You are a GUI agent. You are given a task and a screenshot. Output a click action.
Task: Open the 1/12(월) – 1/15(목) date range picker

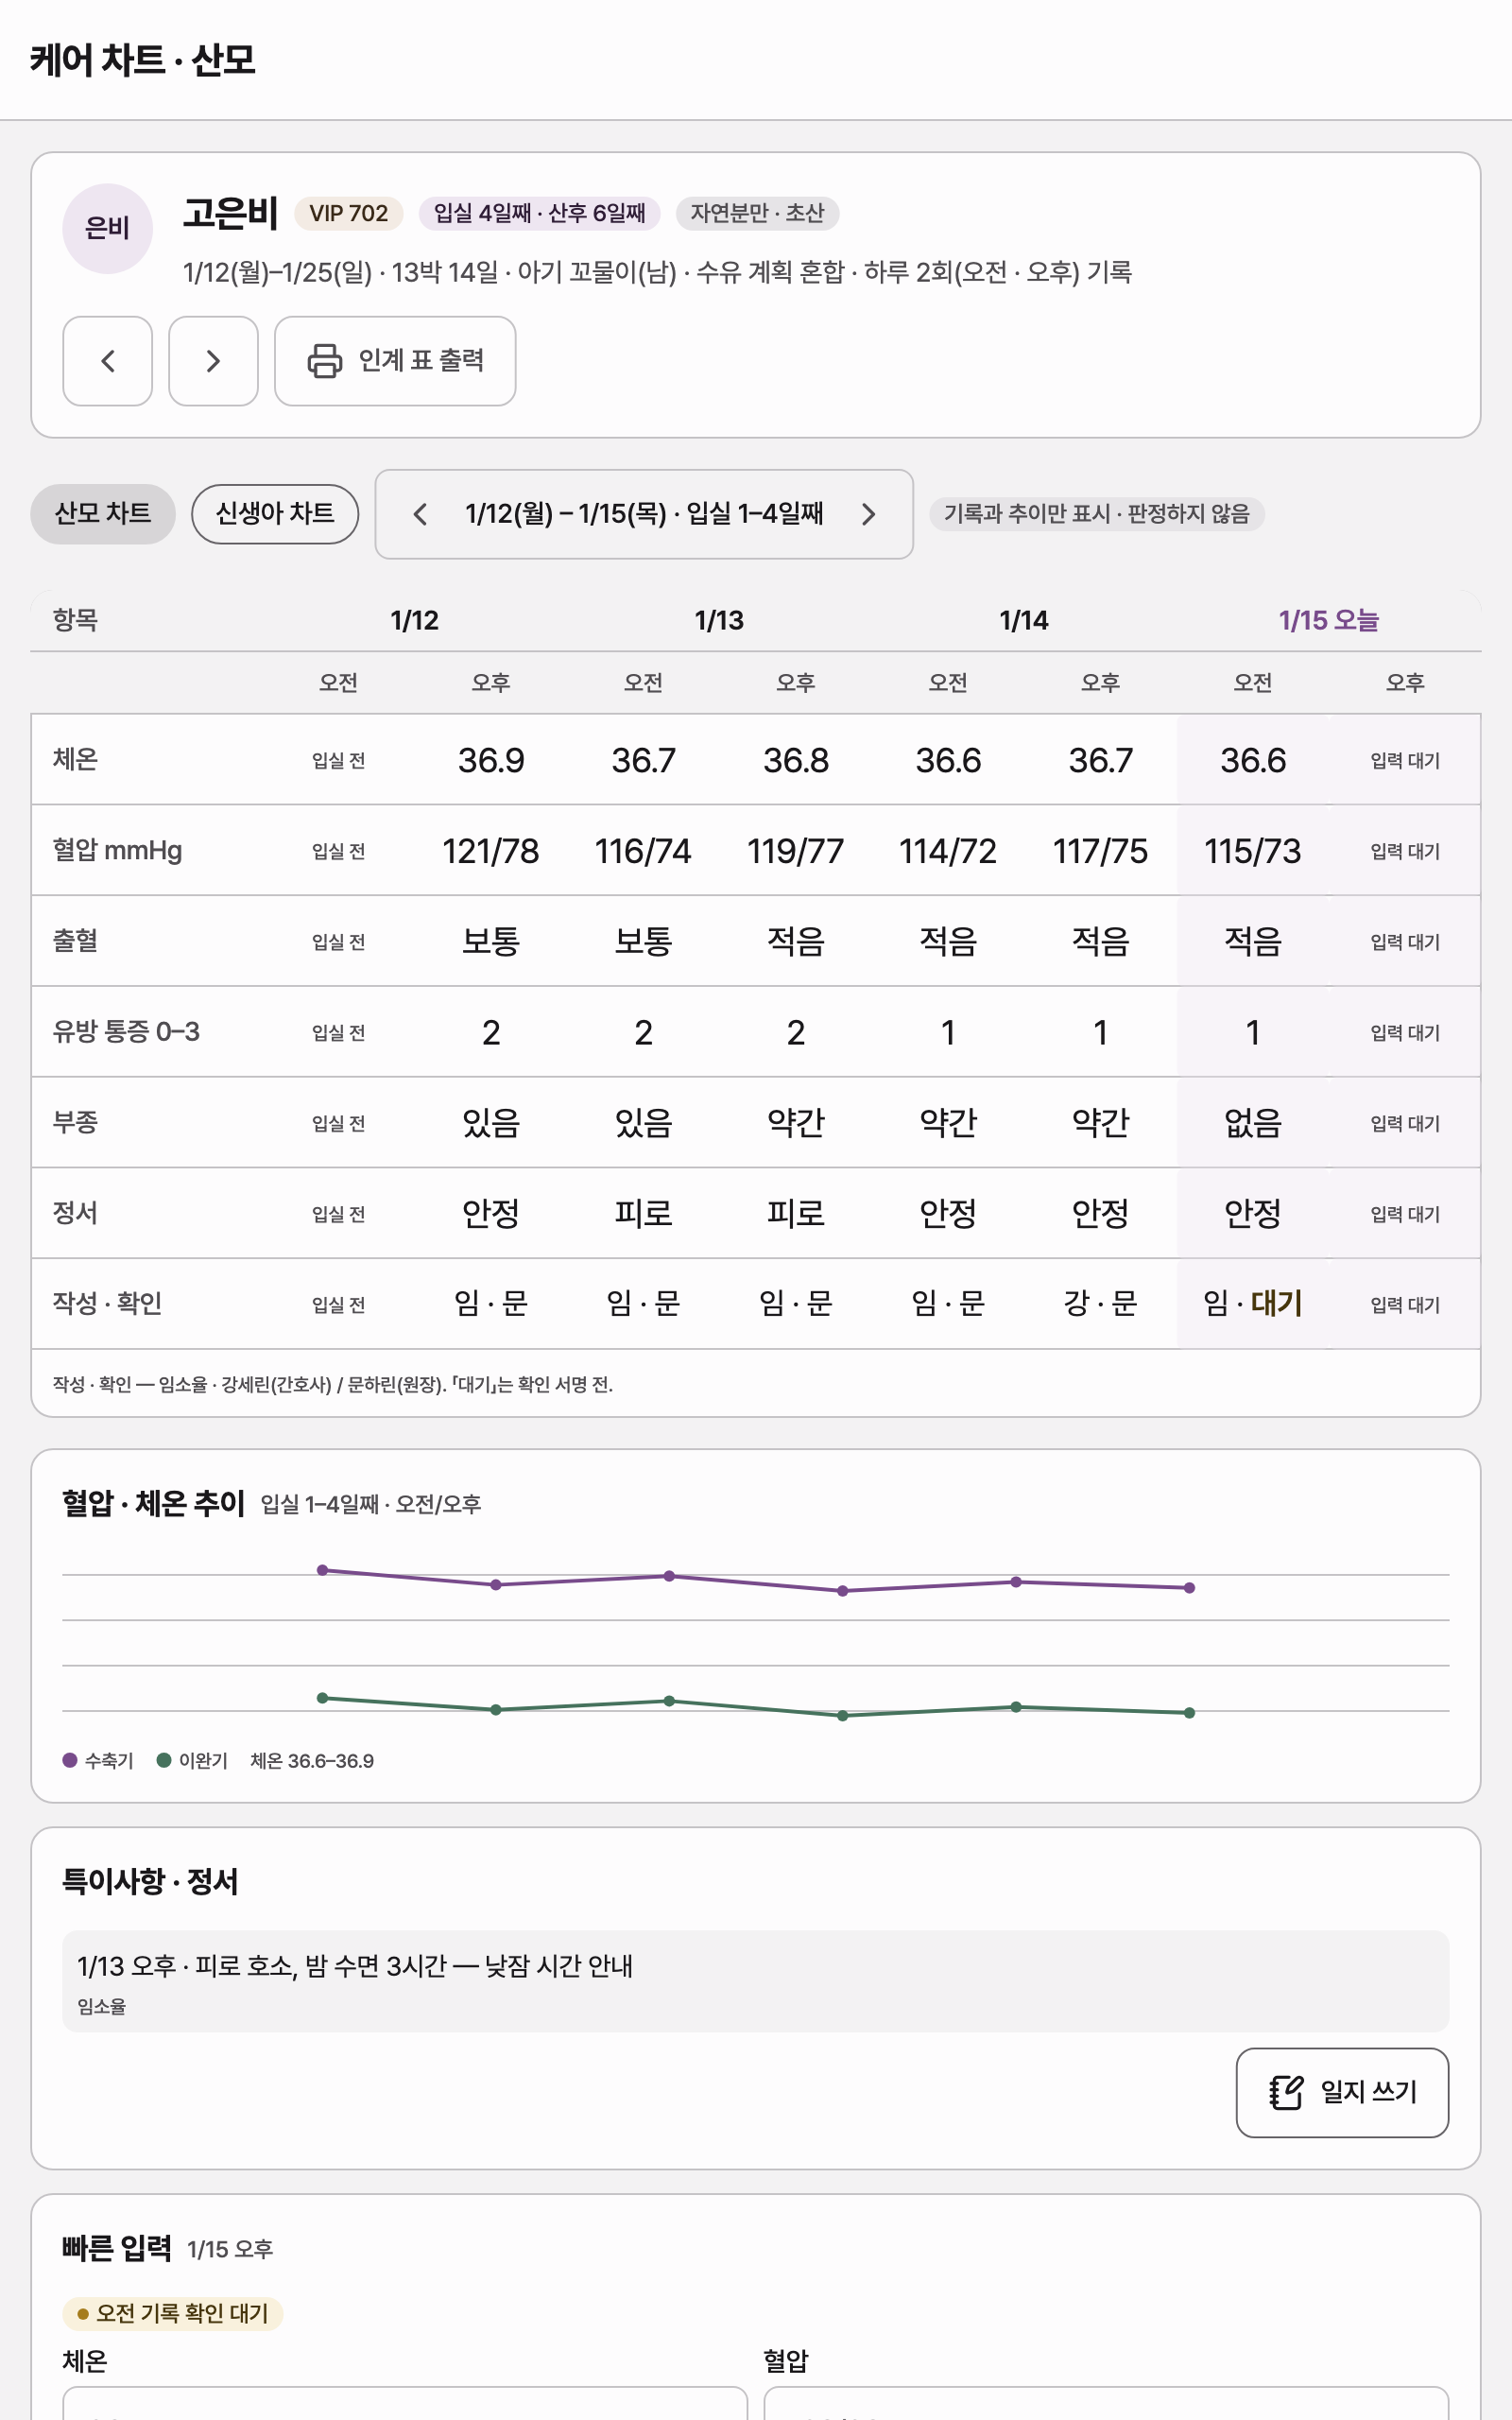click(x=644, y=514)
